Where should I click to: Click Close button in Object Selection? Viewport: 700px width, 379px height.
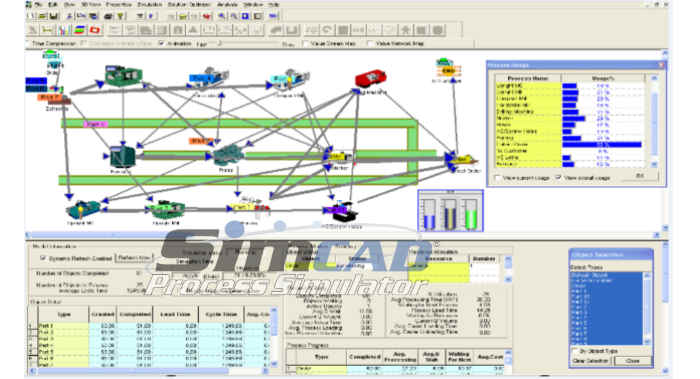click(633, 361)
